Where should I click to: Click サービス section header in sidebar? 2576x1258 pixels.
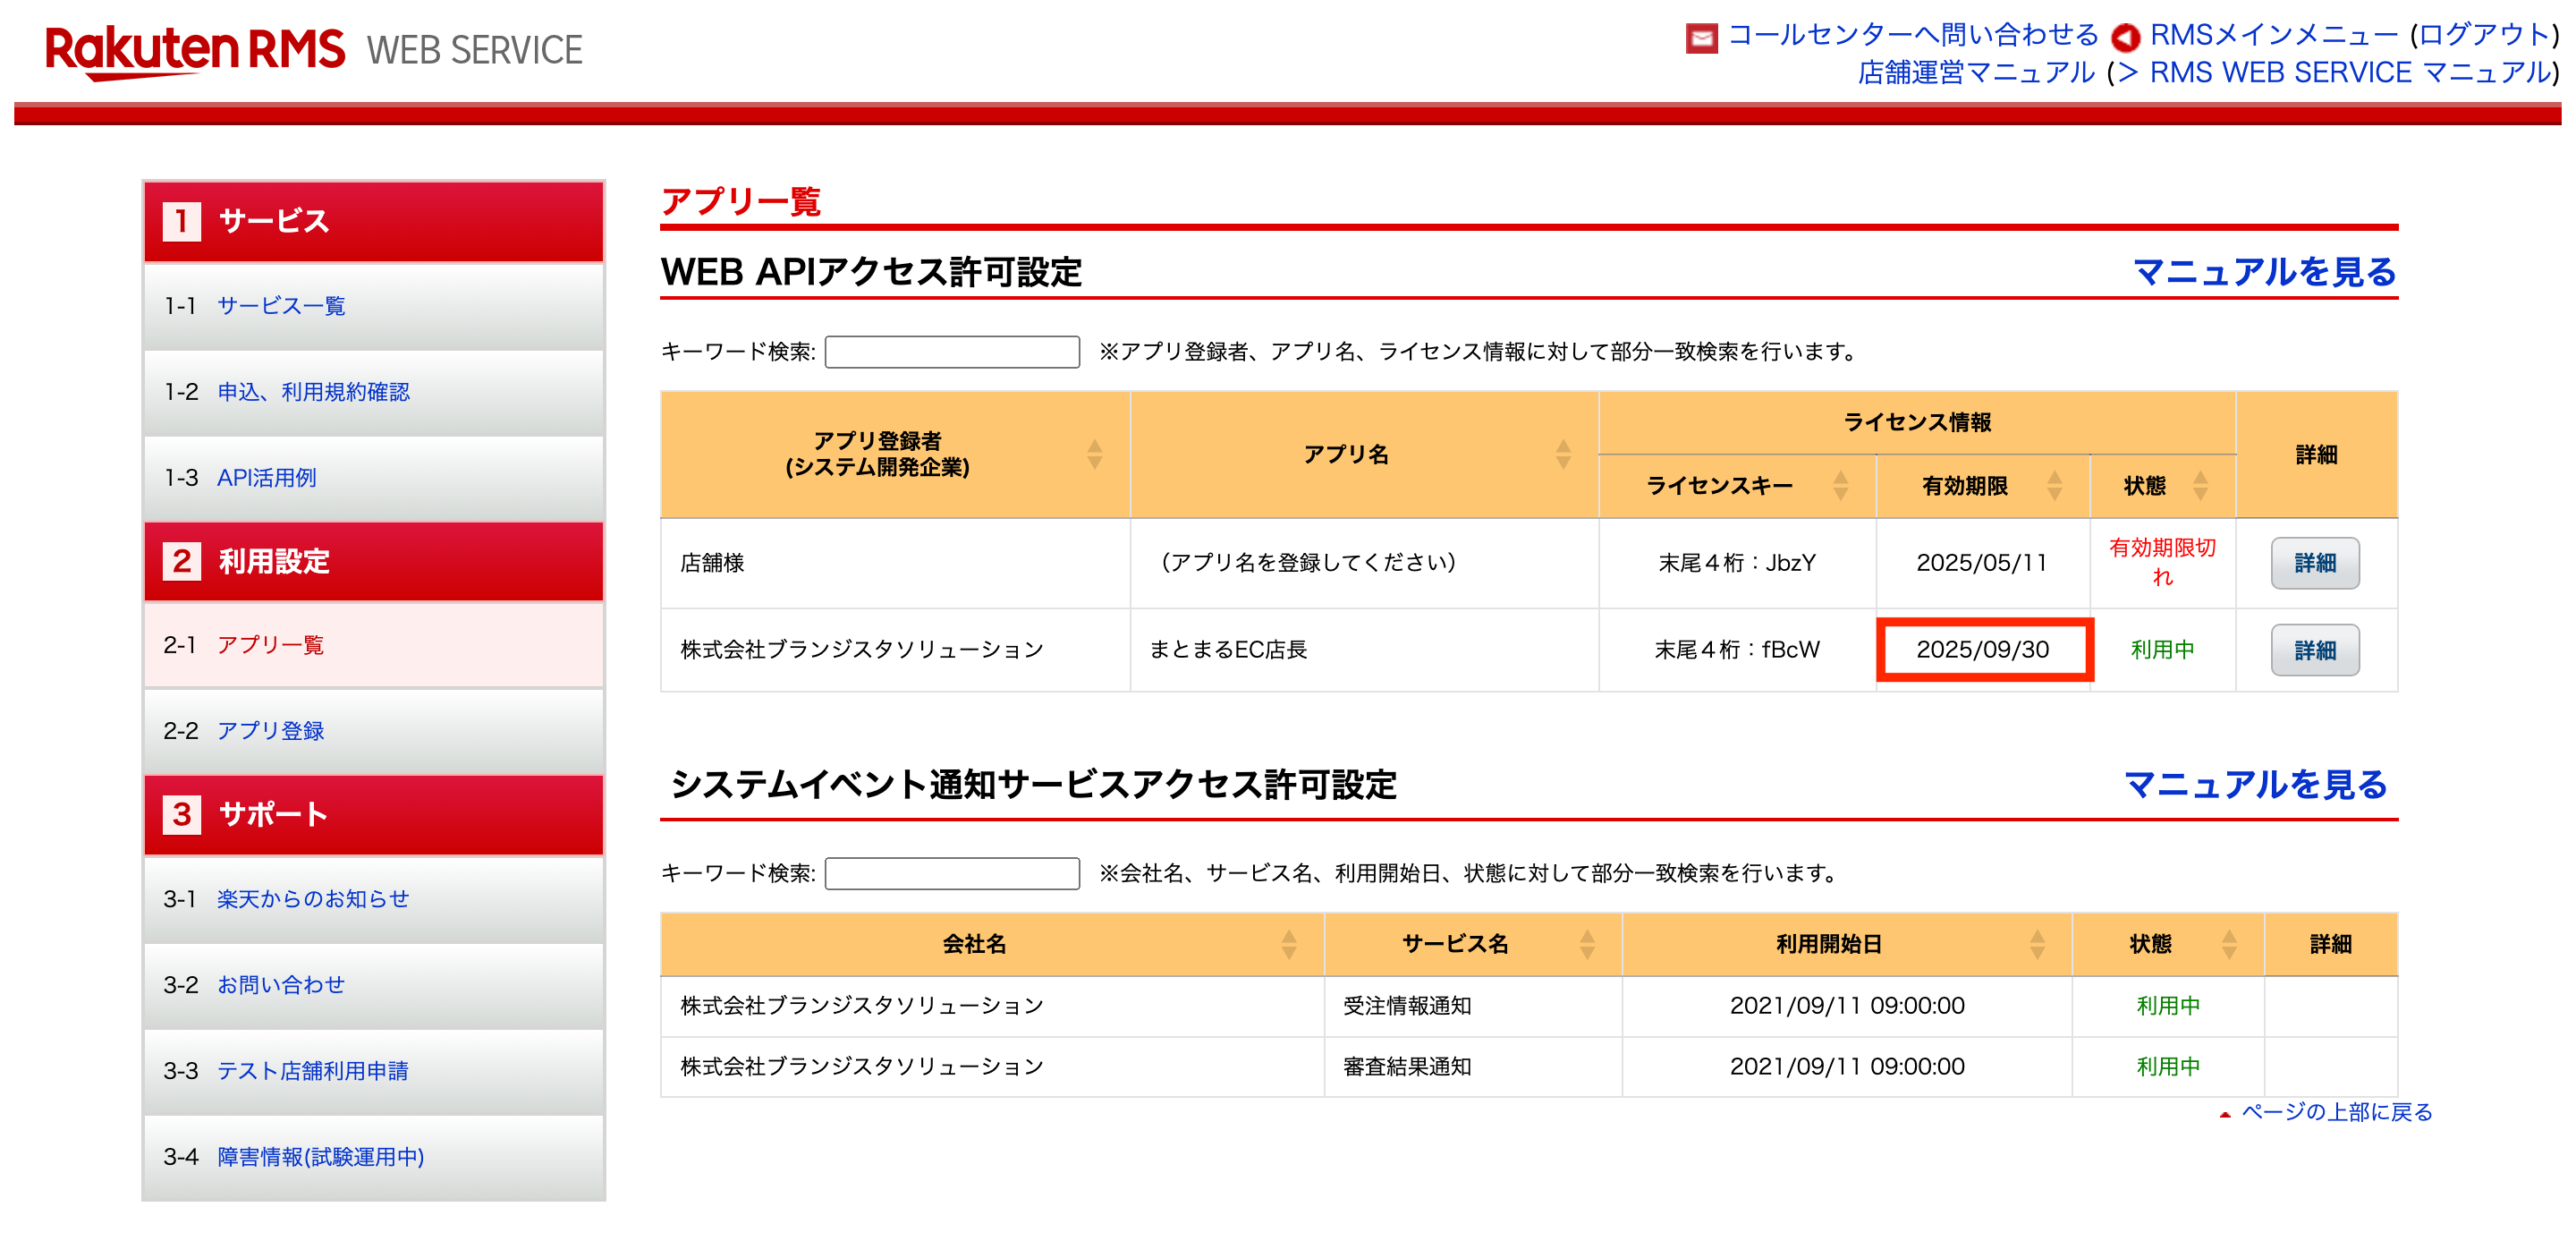tap(374, 221)
